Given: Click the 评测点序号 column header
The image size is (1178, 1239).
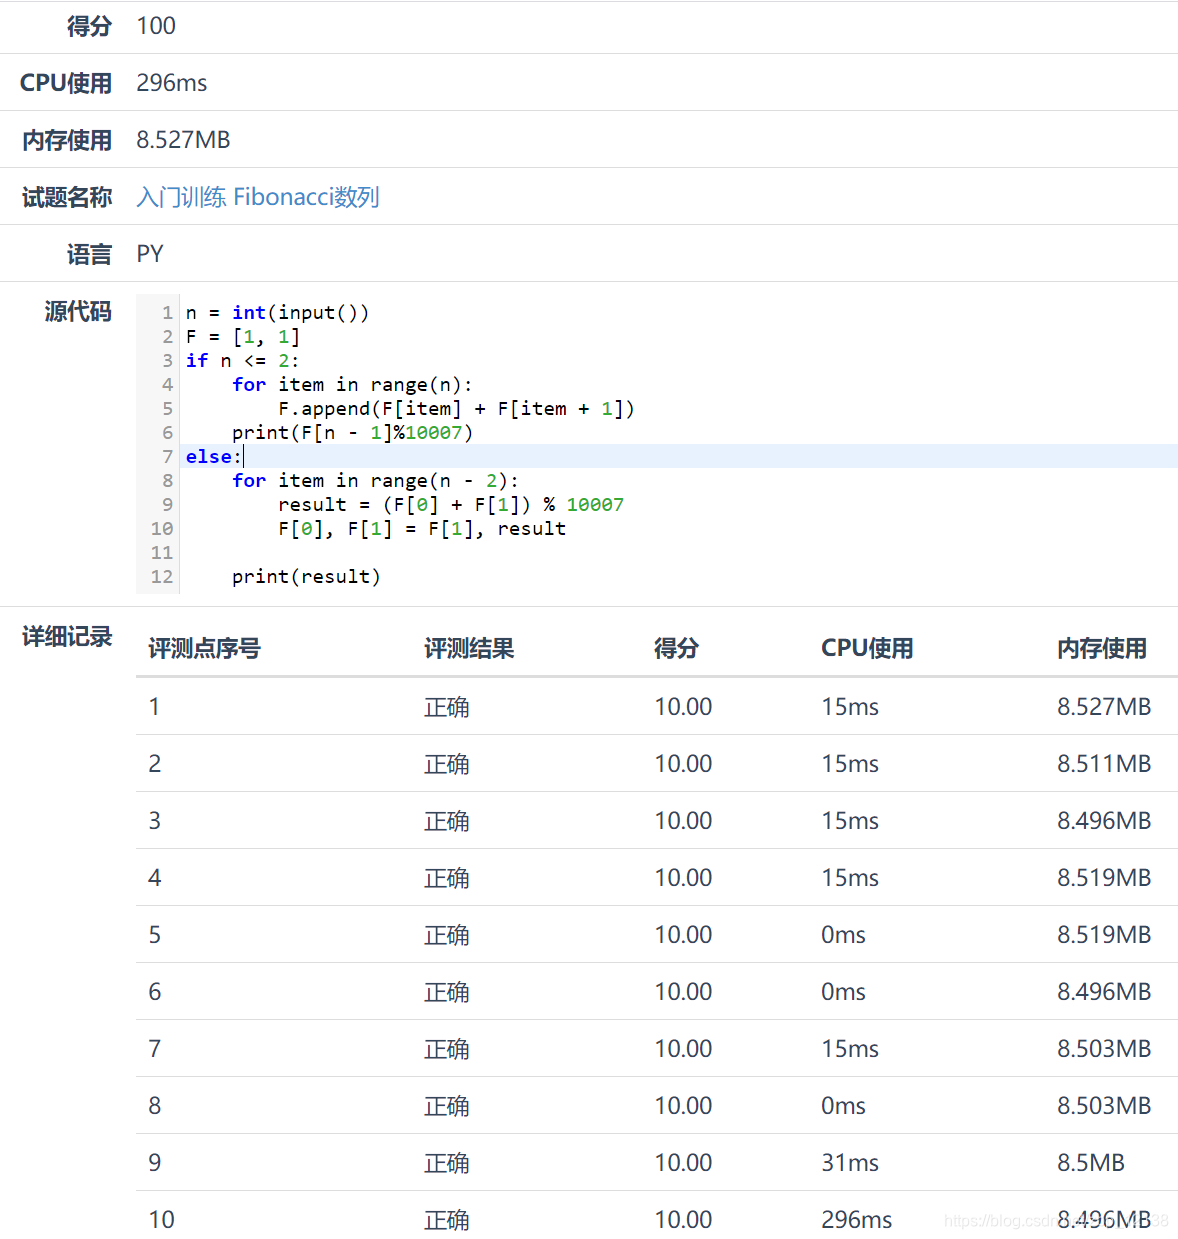Looking at the screenshot, I should pyautogui.click(x=204, y=648).
